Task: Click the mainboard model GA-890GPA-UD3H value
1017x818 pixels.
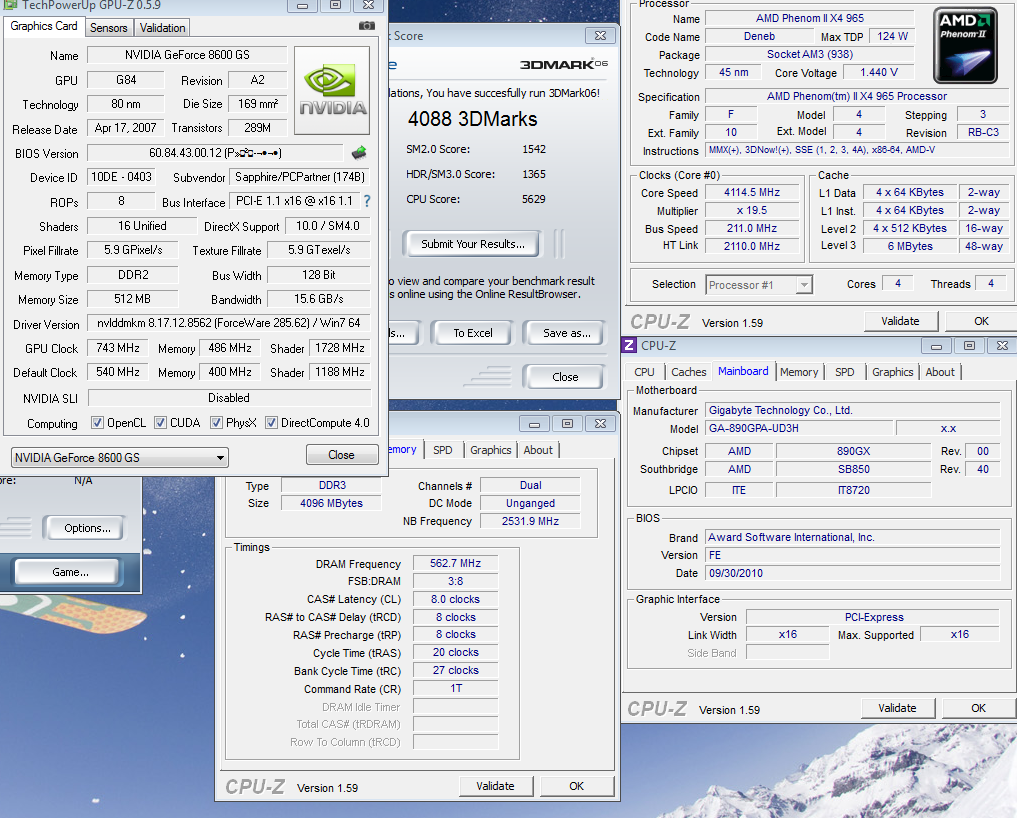Action: pyautogui.click(x=798, y=428)
